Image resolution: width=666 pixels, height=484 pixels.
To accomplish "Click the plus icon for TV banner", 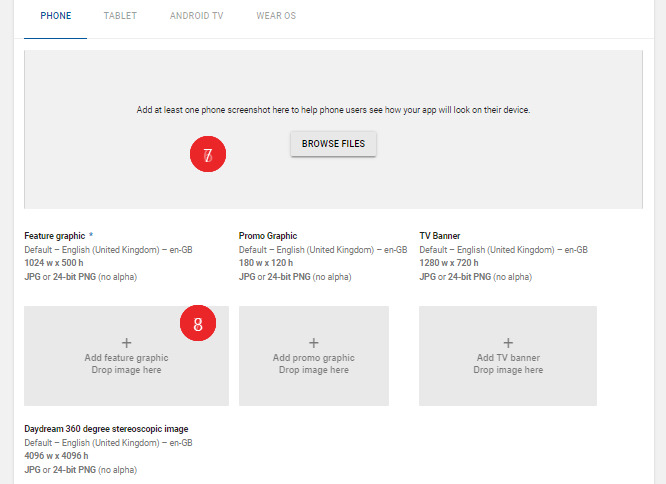I will tap(508, 343).
